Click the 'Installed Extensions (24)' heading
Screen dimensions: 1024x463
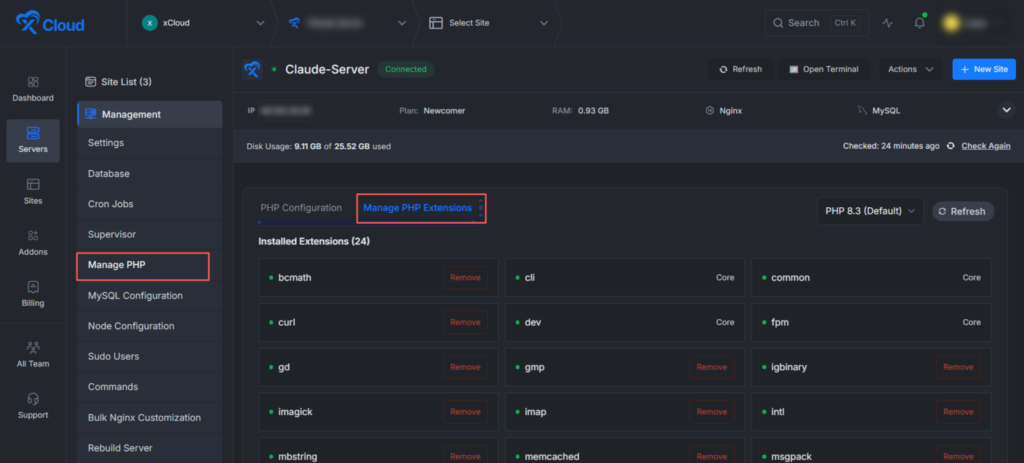click(314, 242)
